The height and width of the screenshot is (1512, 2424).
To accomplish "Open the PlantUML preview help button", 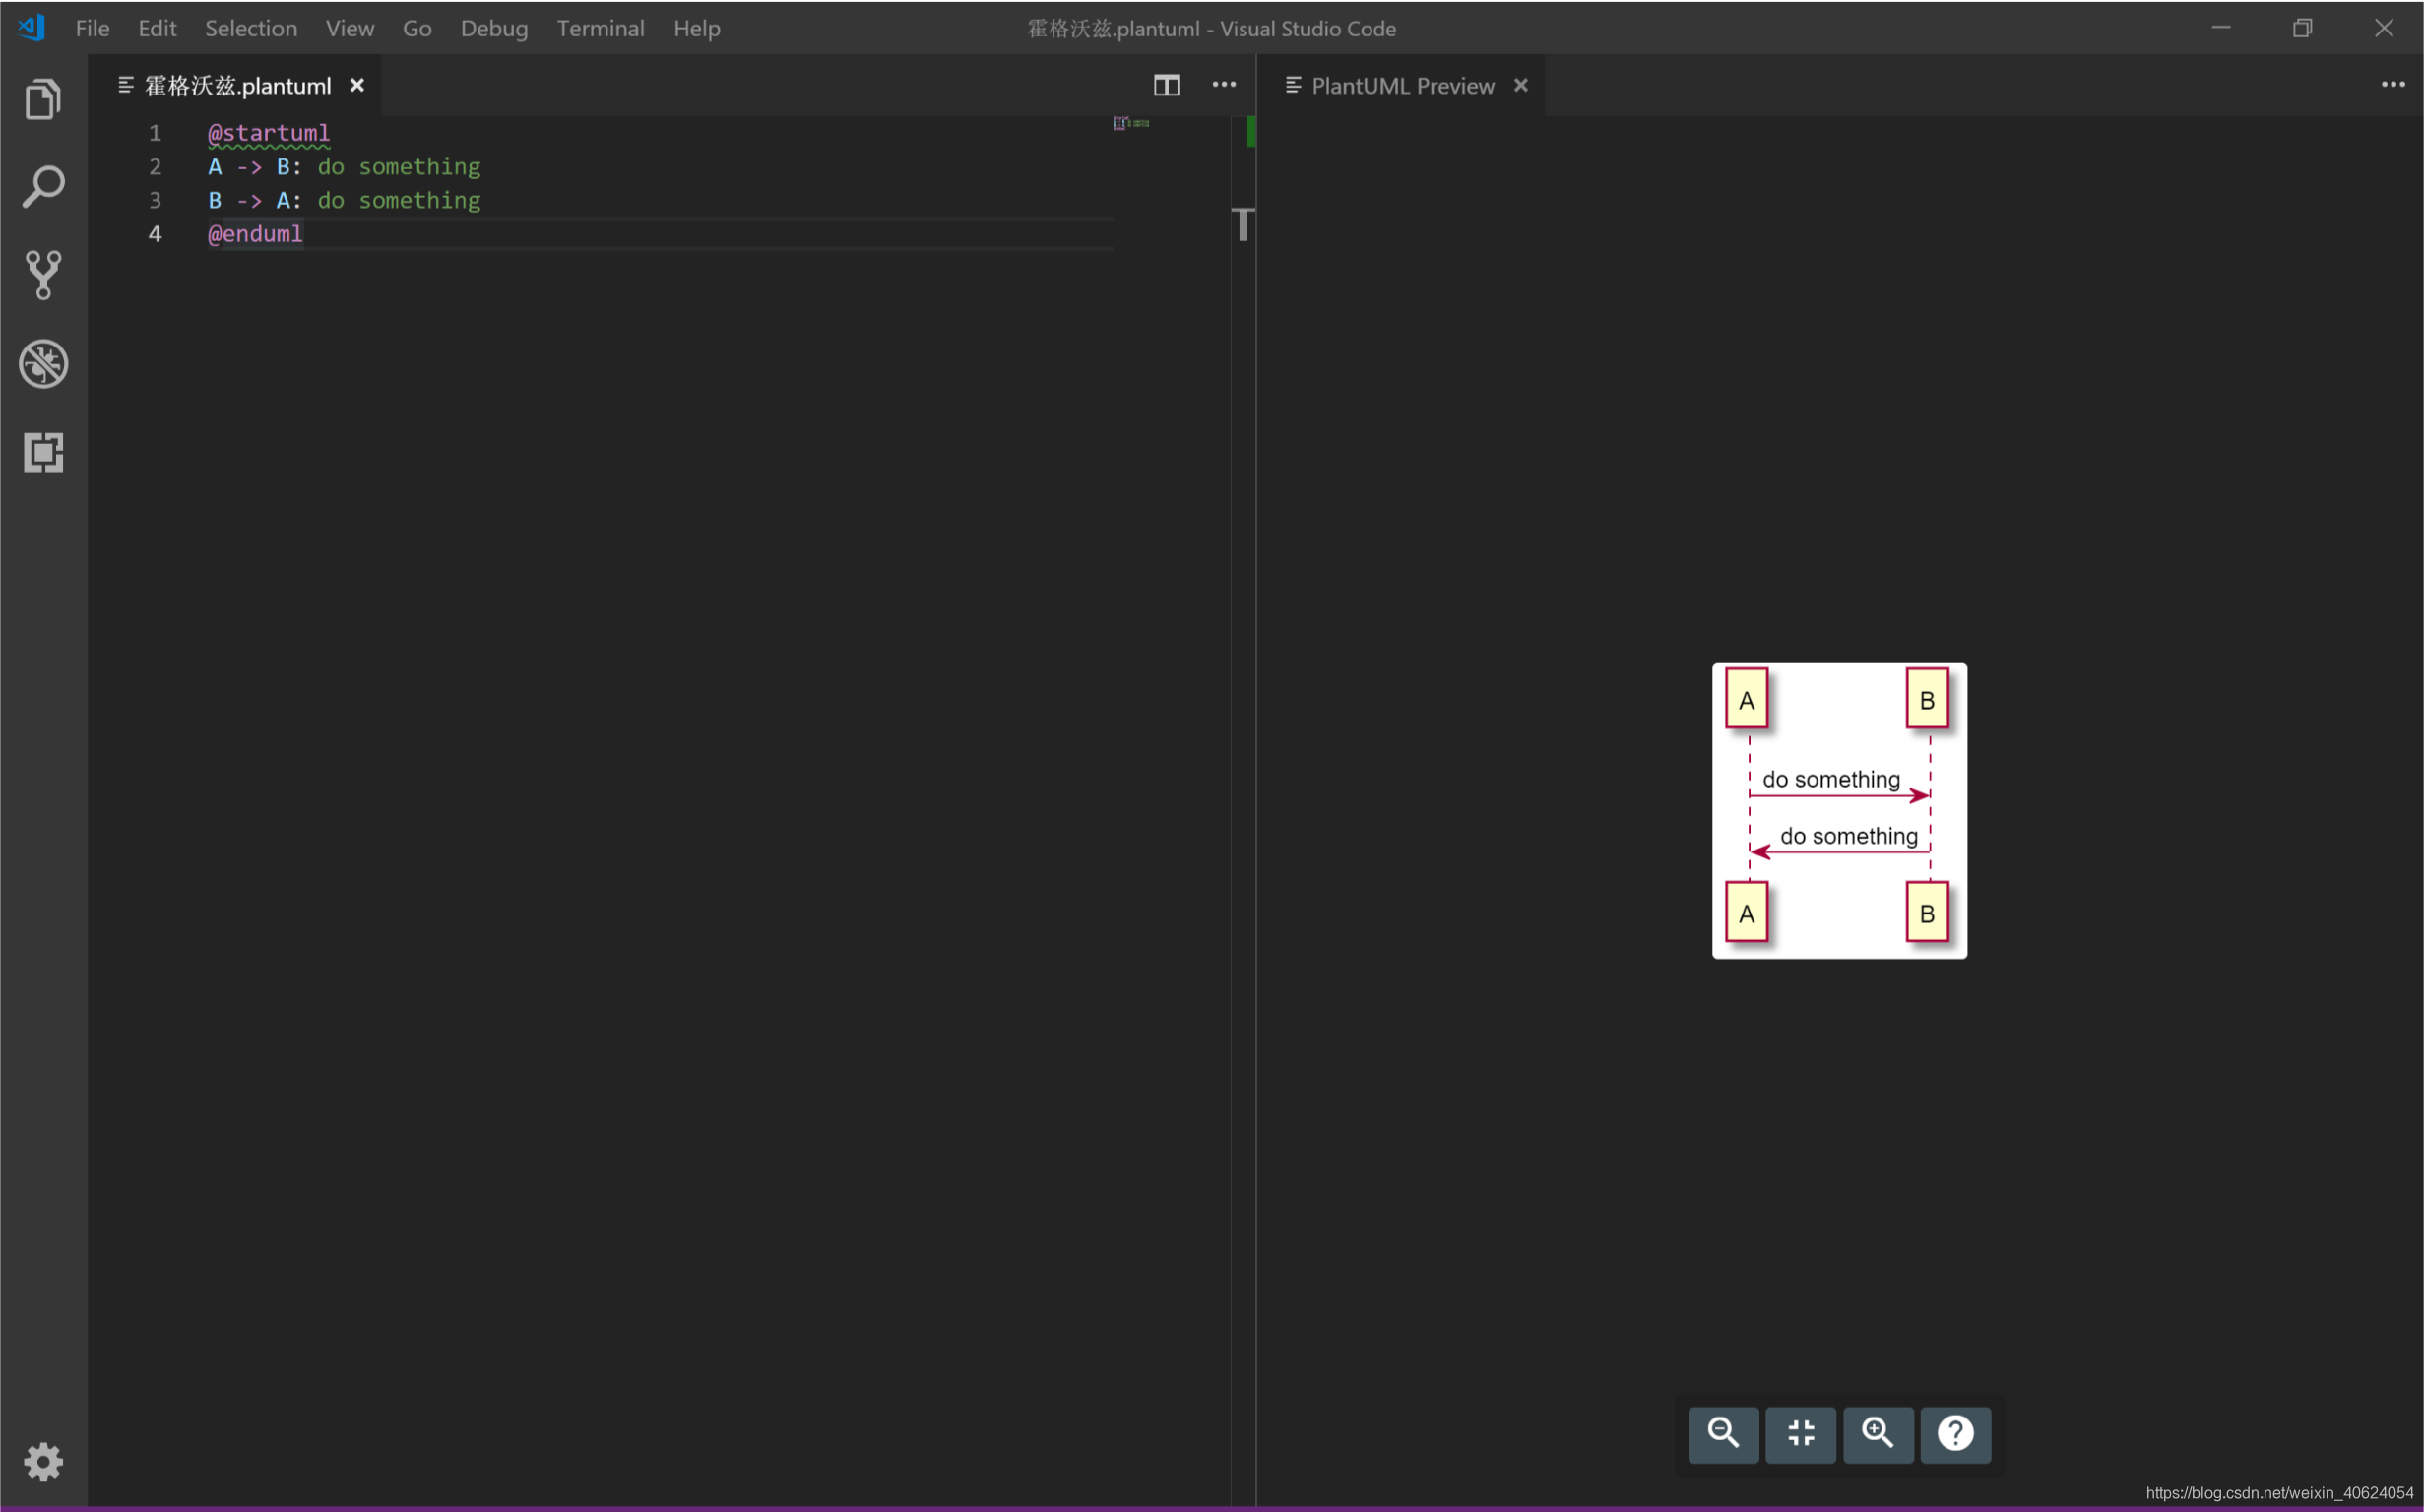I will coord(1955,1434).
